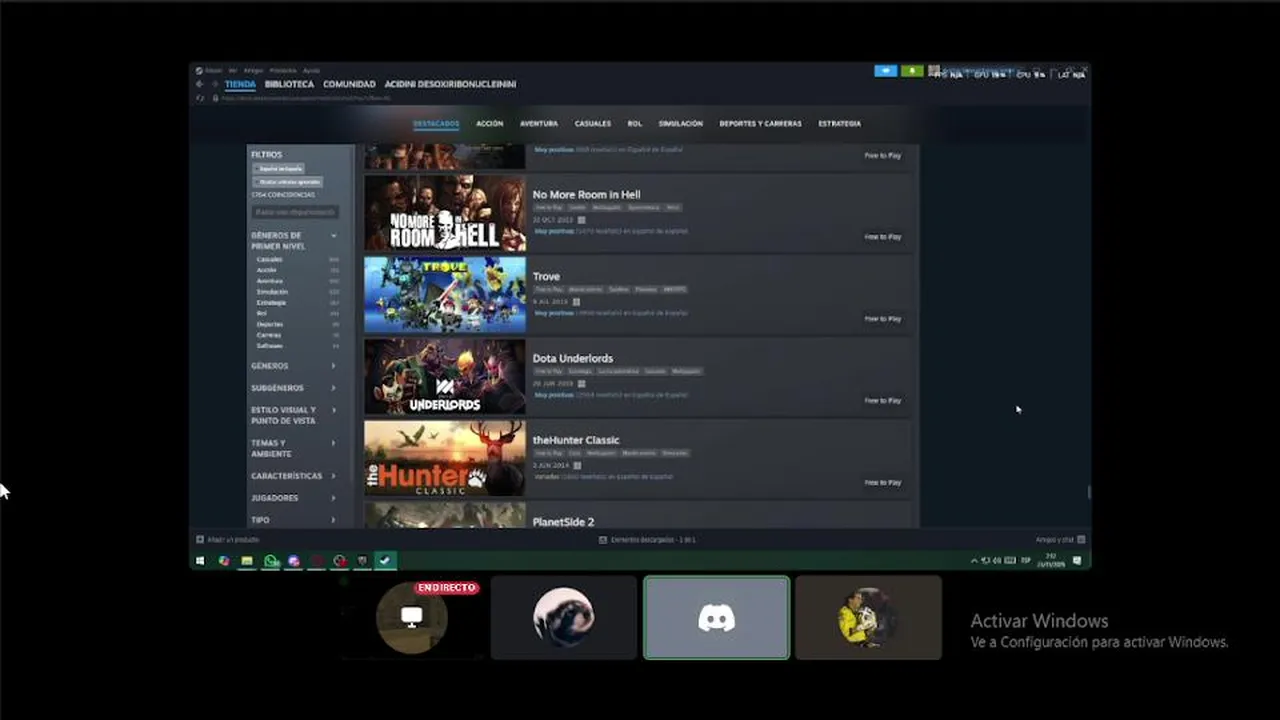
Task: Open the user avatar in Steam header
Action: 934,71
